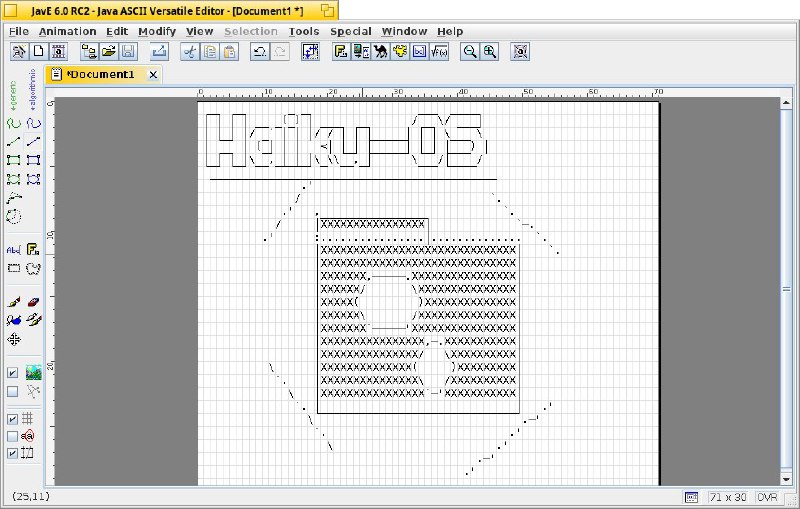
Task: Open the Animation menu
Action: pyautogui.click(x=67, y=31)
